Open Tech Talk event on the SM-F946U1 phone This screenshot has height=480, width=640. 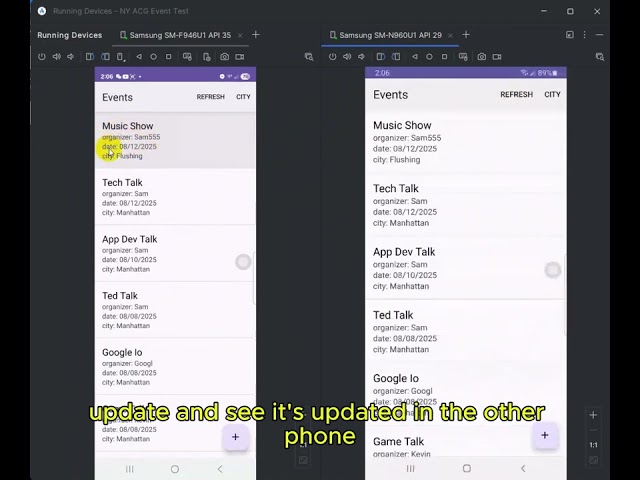click(x=175, y=197)
